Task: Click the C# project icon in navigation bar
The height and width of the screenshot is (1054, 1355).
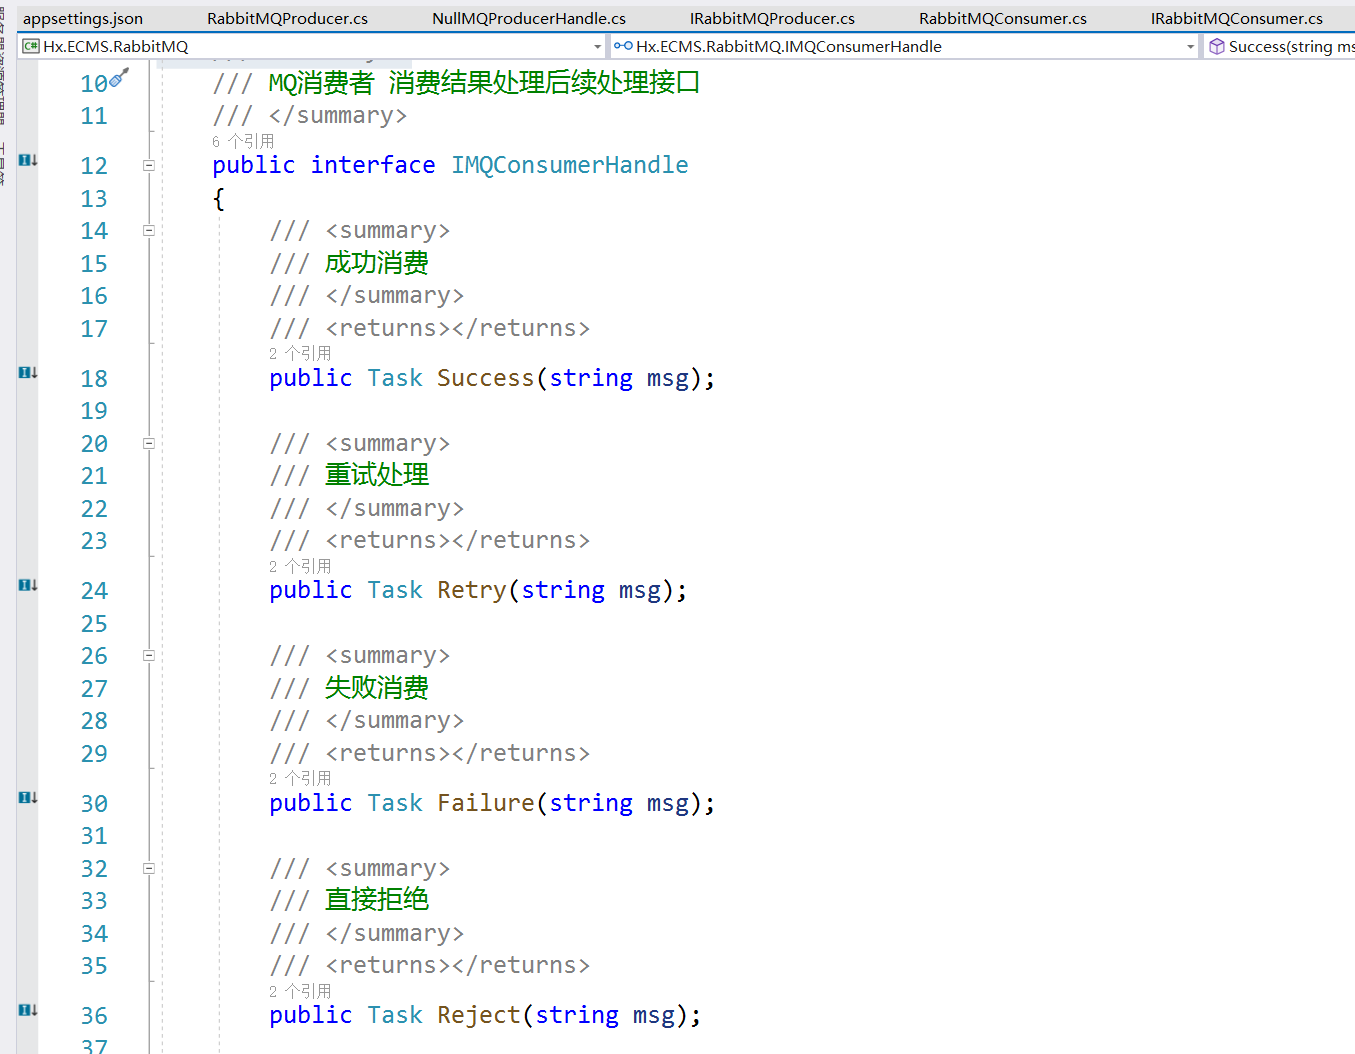Action: 30,46
